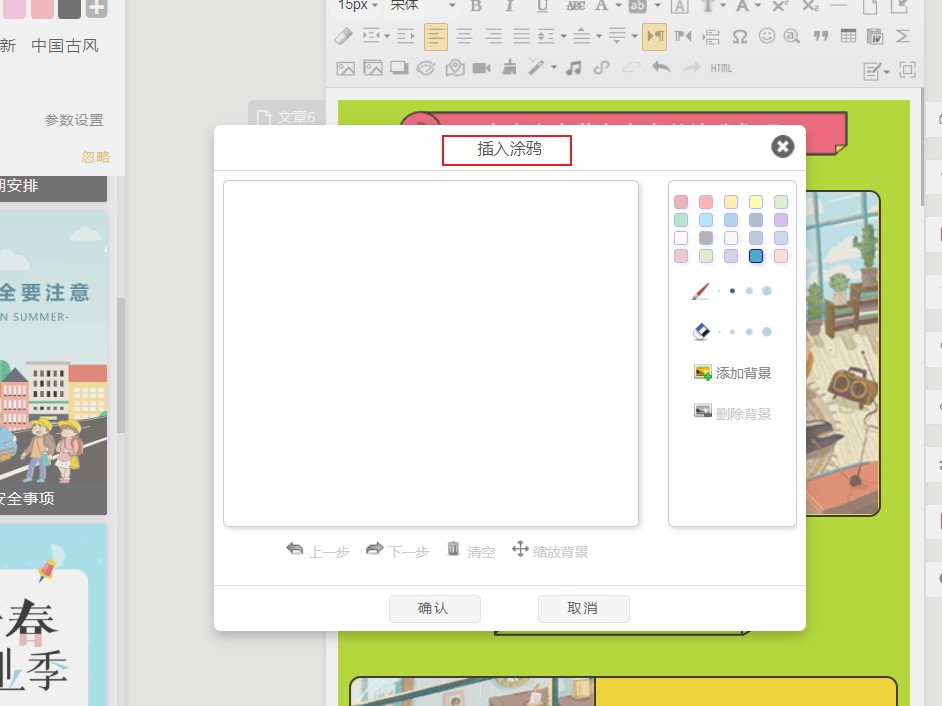
Task: Click the 确认 confirm button
Action: click(x=434, y=608)
